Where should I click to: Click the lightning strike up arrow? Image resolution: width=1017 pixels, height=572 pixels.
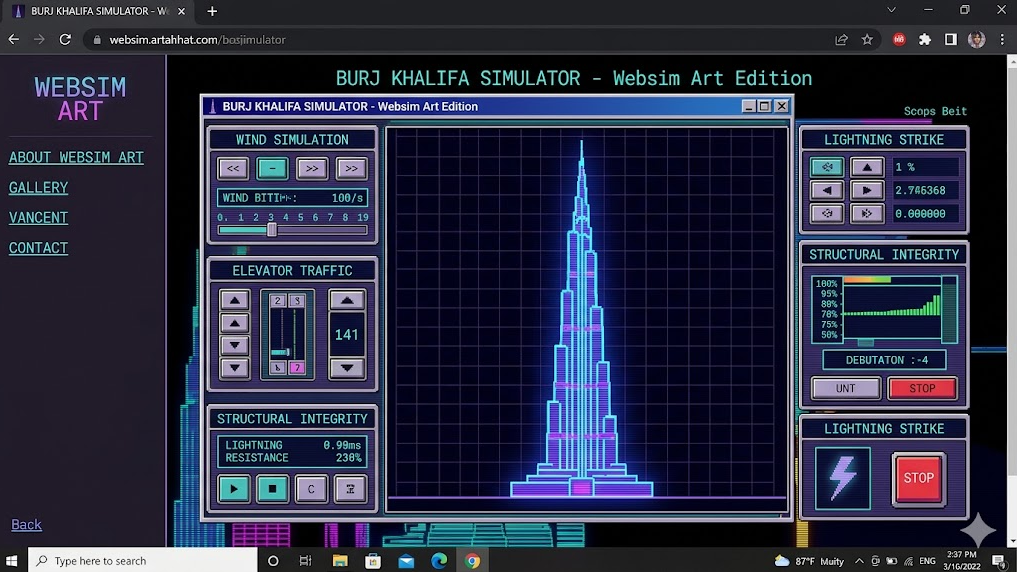click(867, 167)
